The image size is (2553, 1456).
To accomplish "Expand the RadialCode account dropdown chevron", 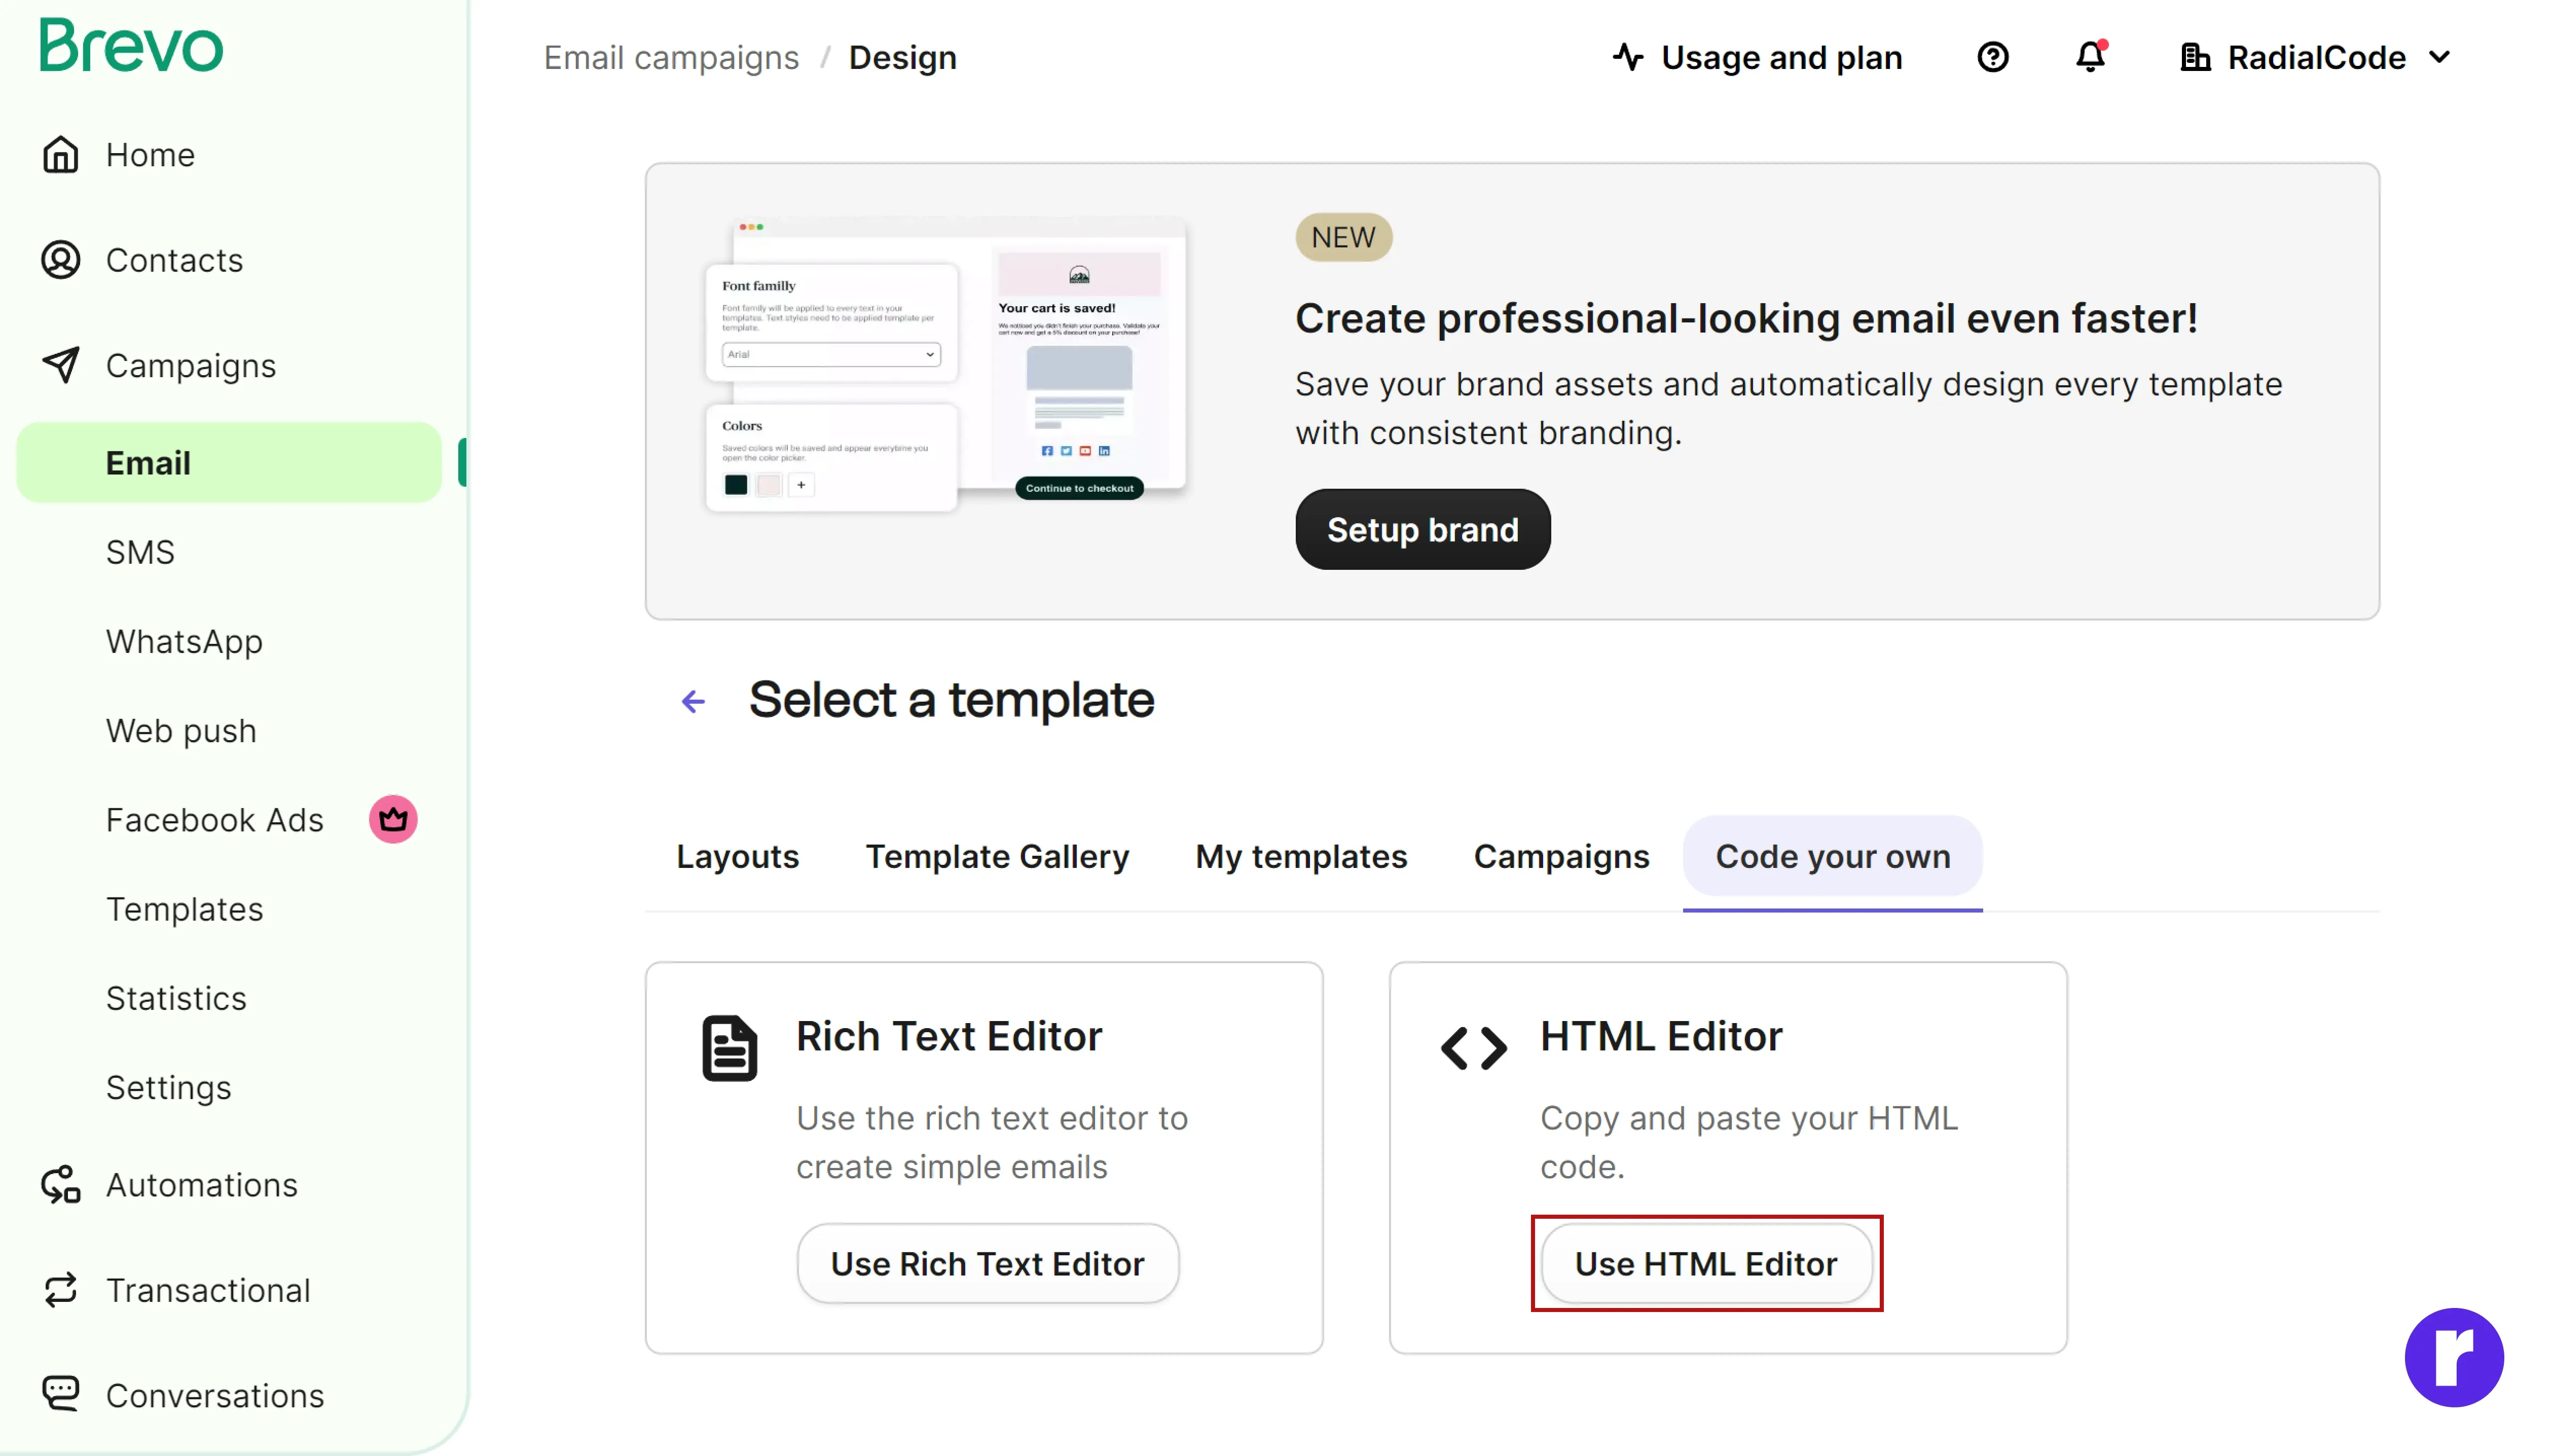I will coord(2439,57).
